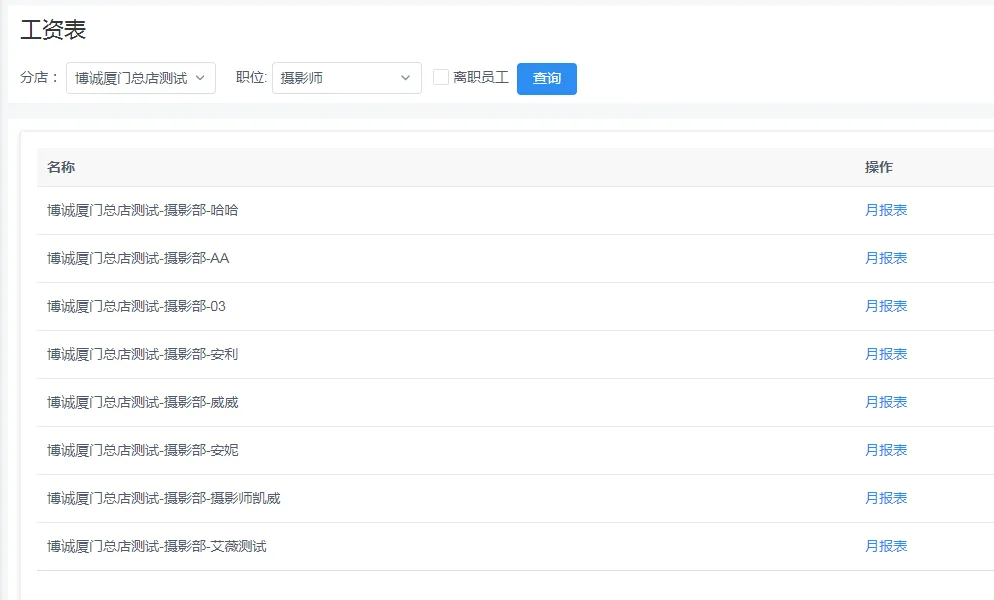Select the name cell ending in AA
994x600 pixels.
tap(138, 258)
